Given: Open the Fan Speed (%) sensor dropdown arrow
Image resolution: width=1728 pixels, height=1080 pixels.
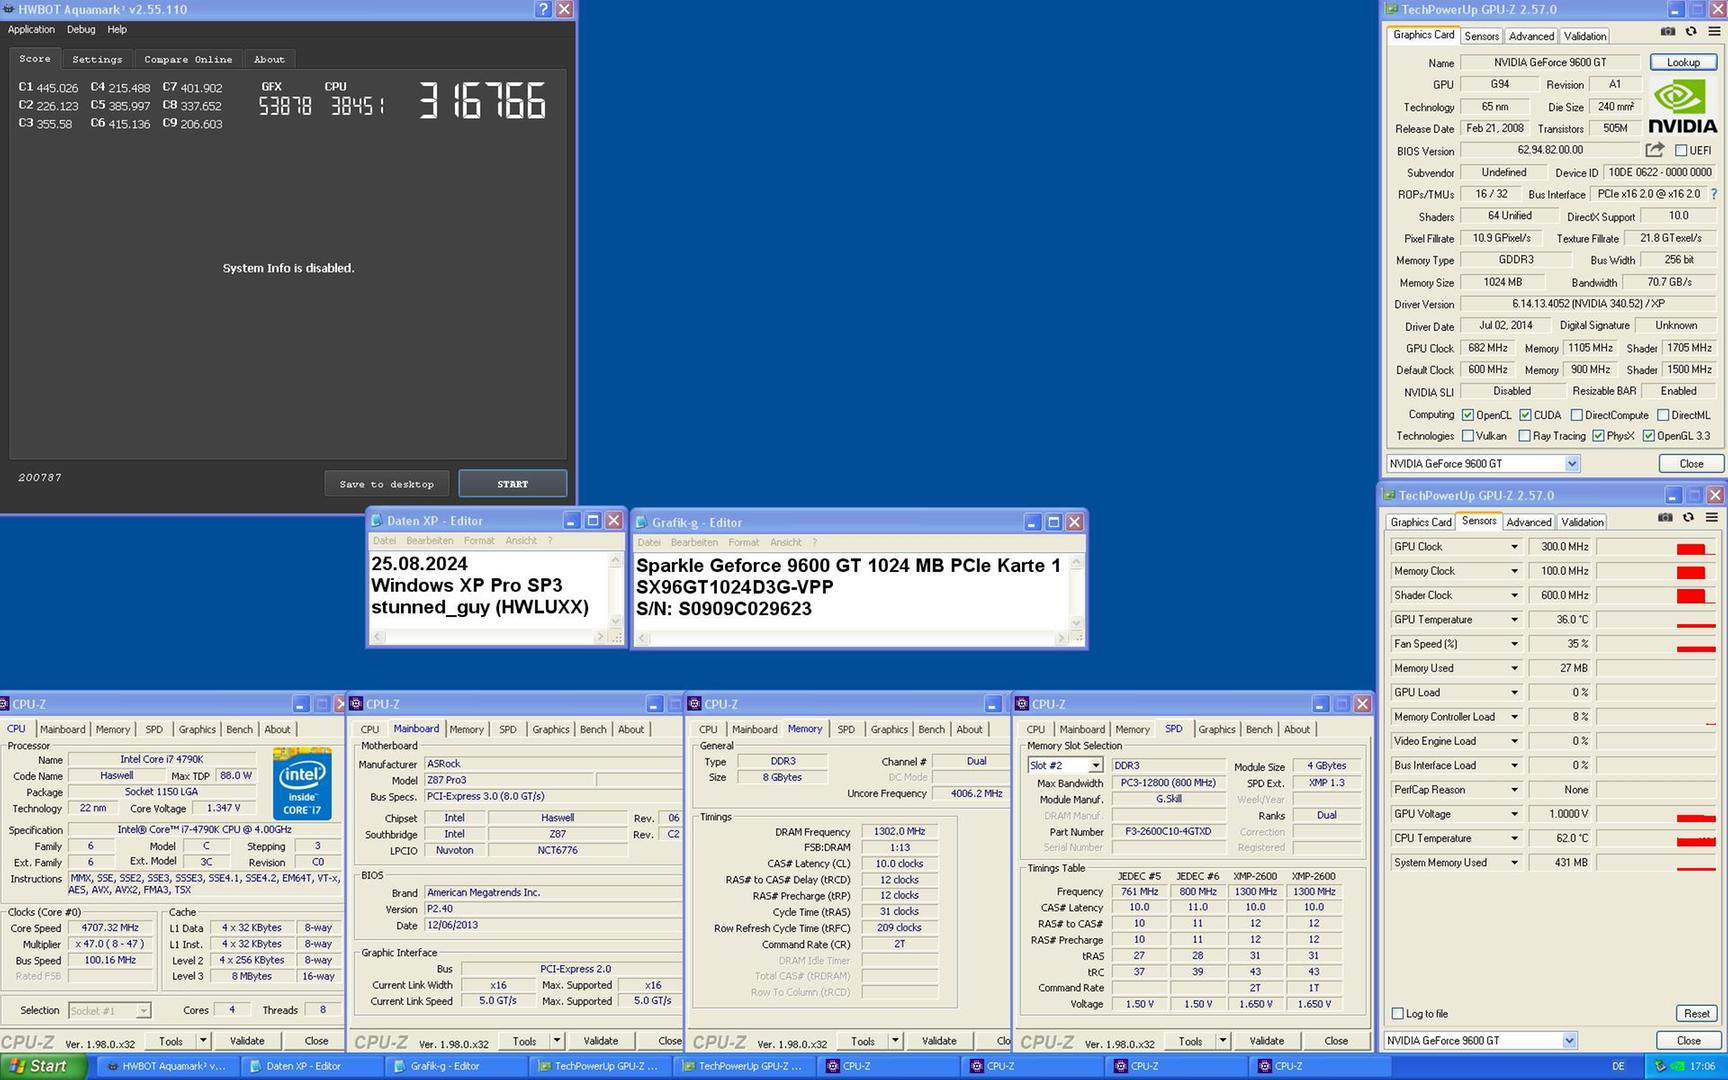Looking at the screenshot, I should [x=1514, y=644].
